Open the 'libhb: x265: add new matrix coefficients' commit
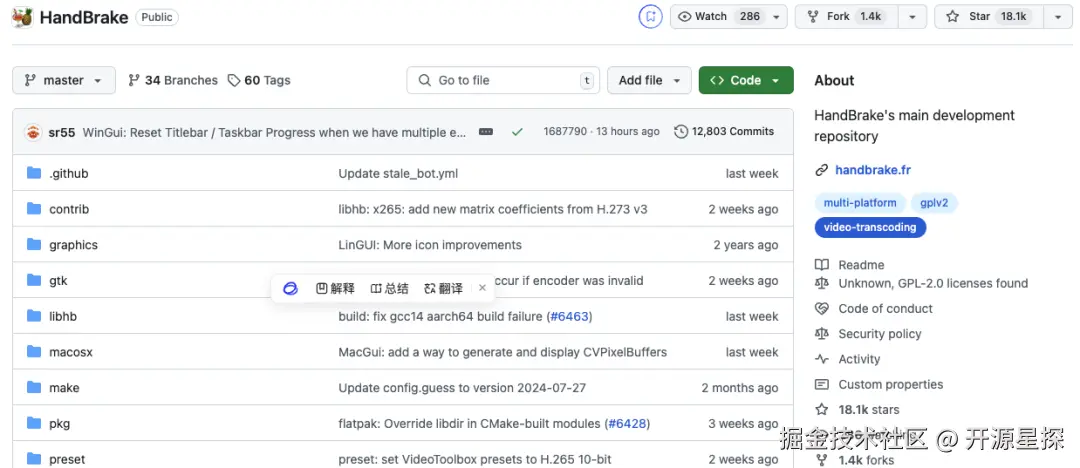1080x468 pixels. tap(492, 209)
